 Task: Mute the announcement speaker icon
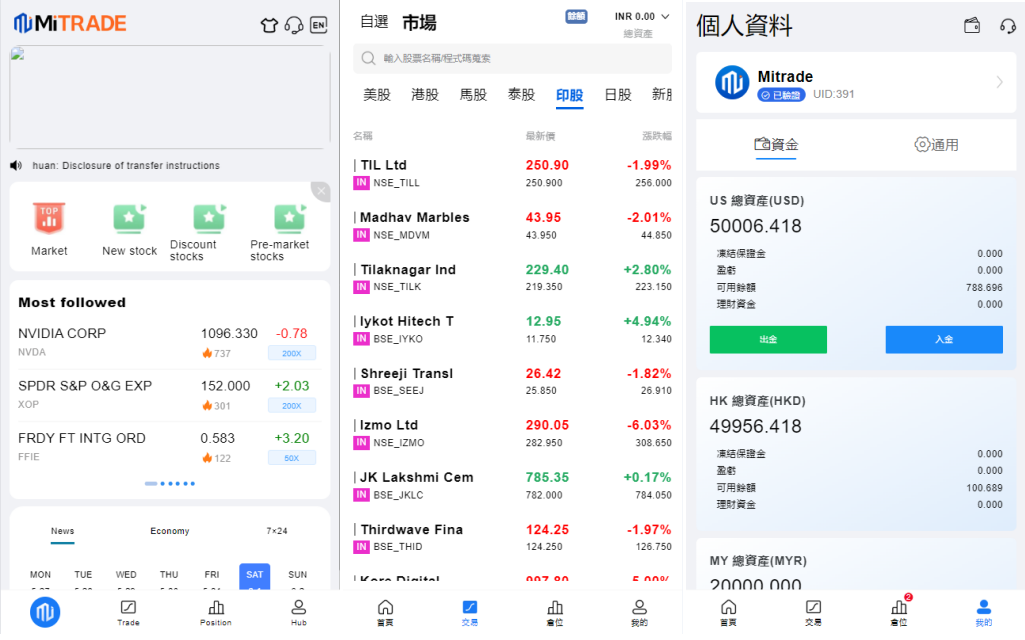(16, 165)
